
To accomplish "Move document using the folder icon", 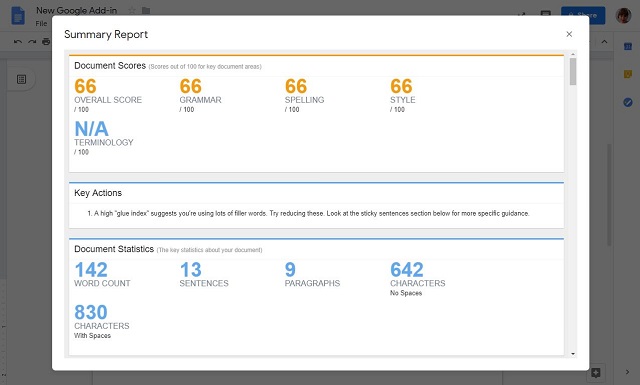I will pyautogui.click(x=146, y=11).
